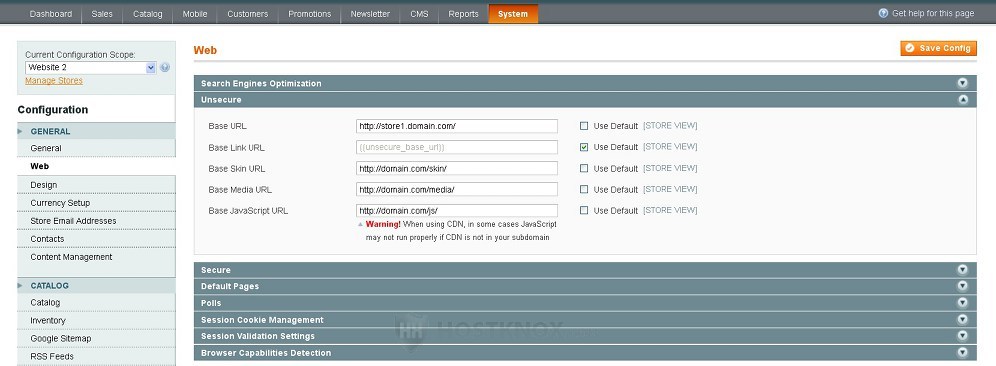
Task: Open the Mobile menu
Action: [195, 14]
